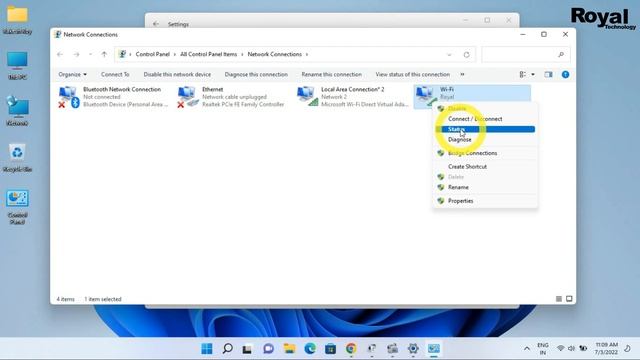The height and width of the screenshot is (360, 640).
Task: Click the Wi-Fi tray icon
Action: (561, 349)
